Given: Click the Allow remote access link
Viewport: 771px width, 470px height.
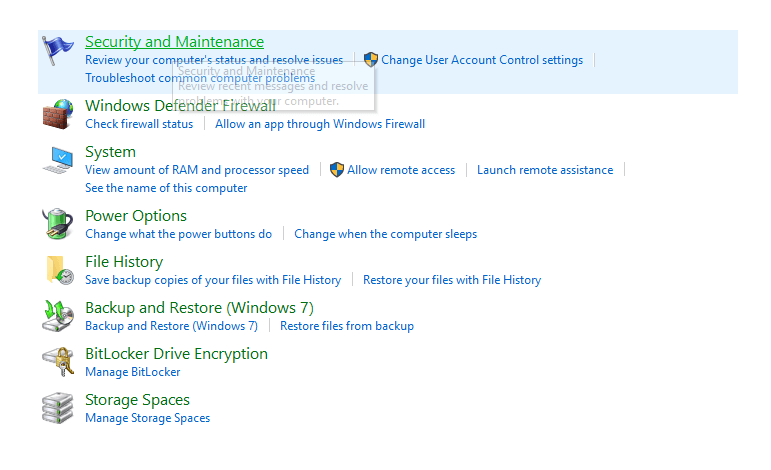Looking at the screenshot, I should click(401, 170).
